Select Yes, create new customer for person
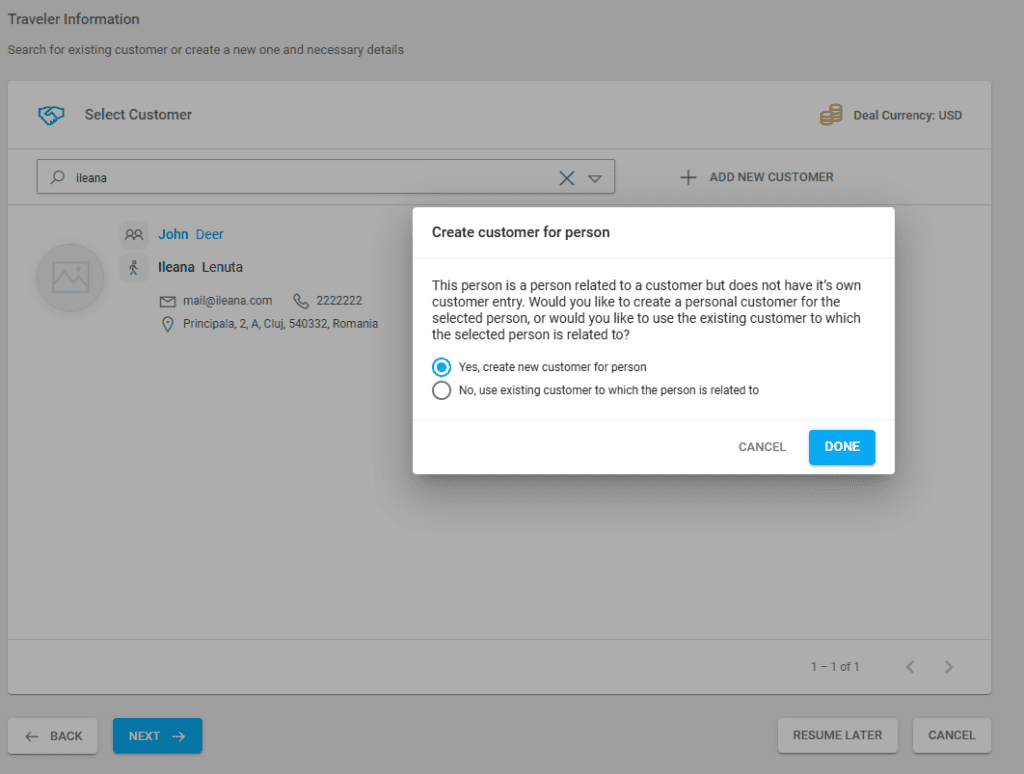 click(441, 367)
